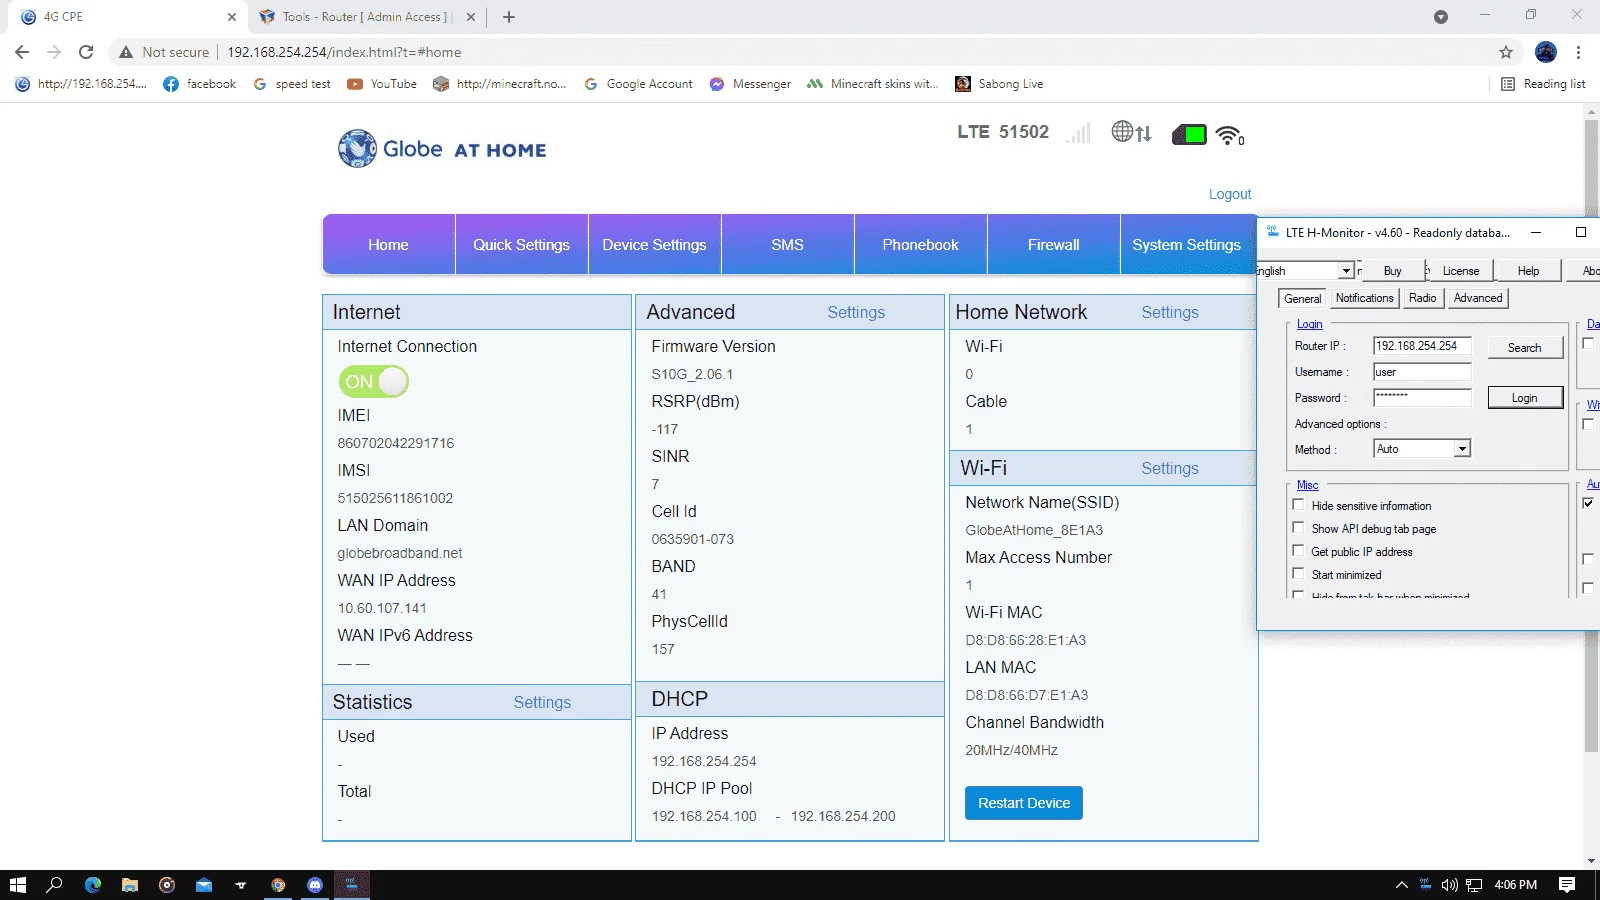Click the Login button in LTE H-Monitor
Image resolution: width=1600 pixels, height=900 pixels.
click(1524, 398)
